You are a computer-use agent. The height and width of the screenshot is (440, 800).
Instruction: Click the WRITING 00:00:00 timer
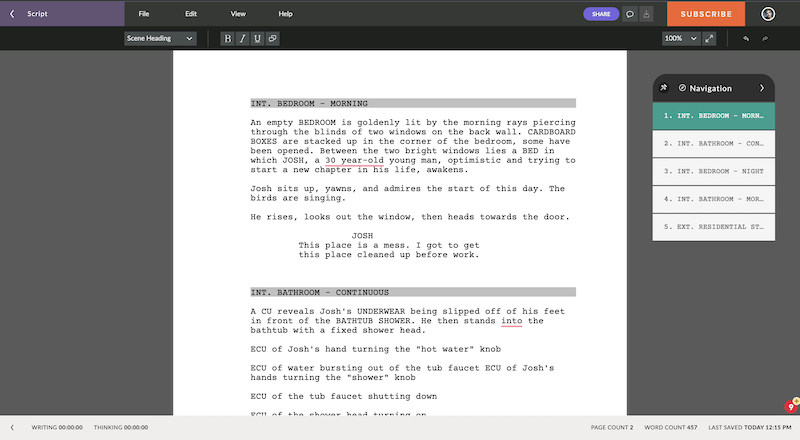(57, 427)
